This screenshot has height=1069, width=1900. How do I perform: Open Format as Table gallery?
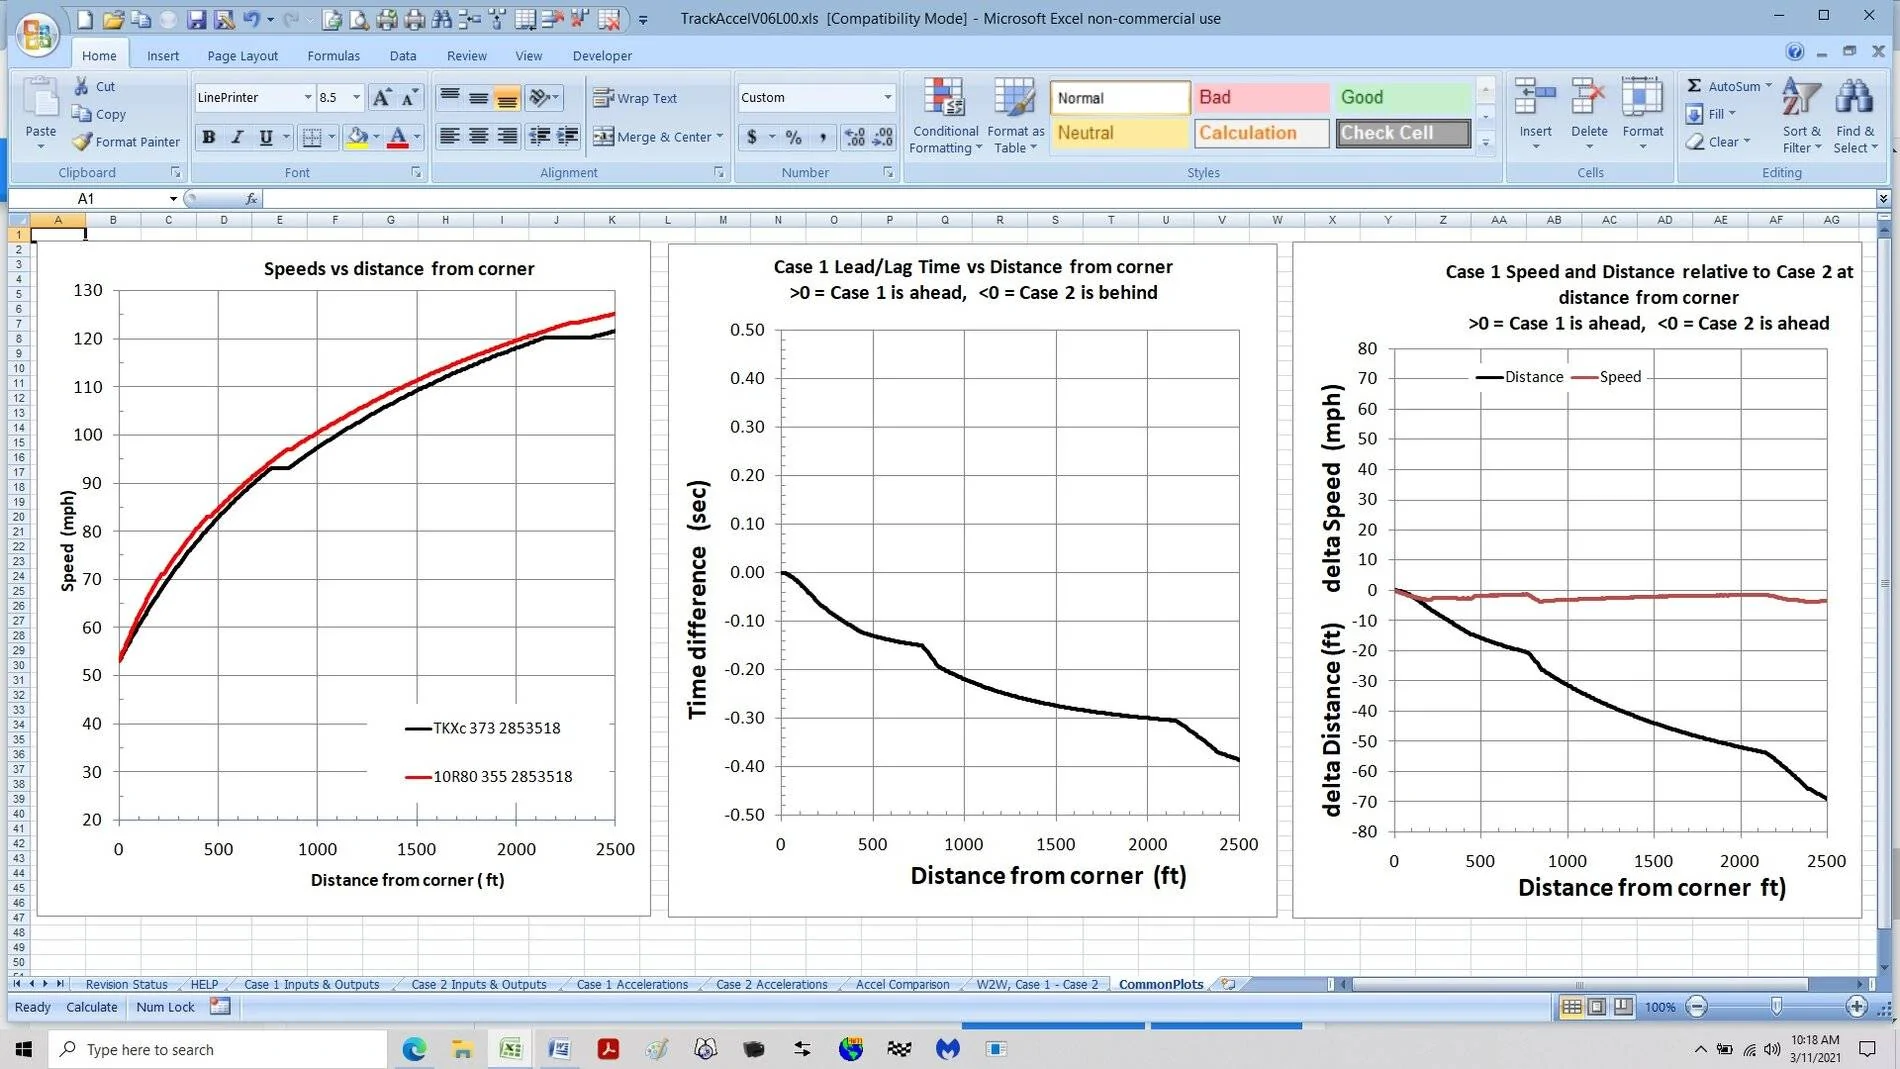pos(1015,116)
